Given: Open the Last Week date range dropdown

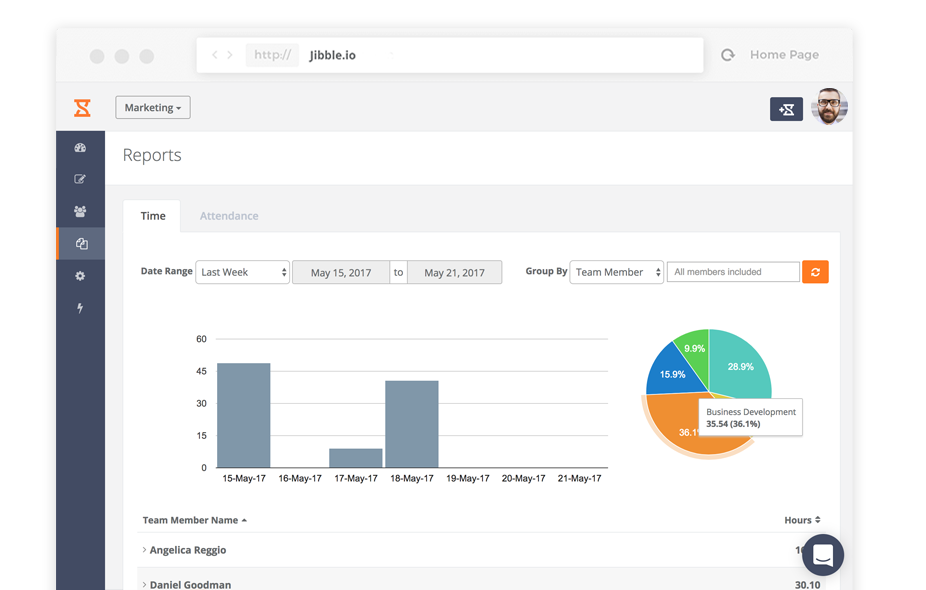Looking at the screenshot, I should point(243,272).
